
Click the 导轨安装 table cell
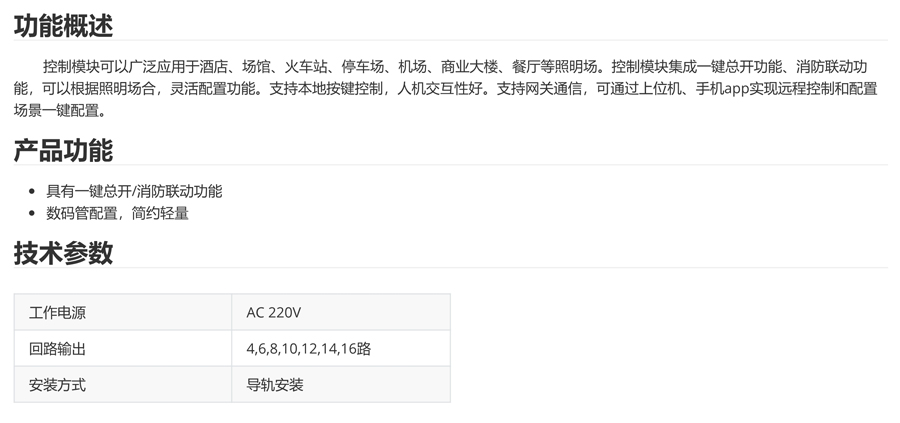[x=275, y=384]
